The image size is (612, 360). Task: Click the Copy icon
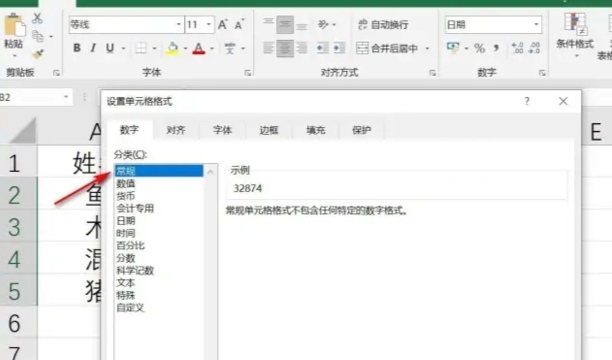pos(38,36)
